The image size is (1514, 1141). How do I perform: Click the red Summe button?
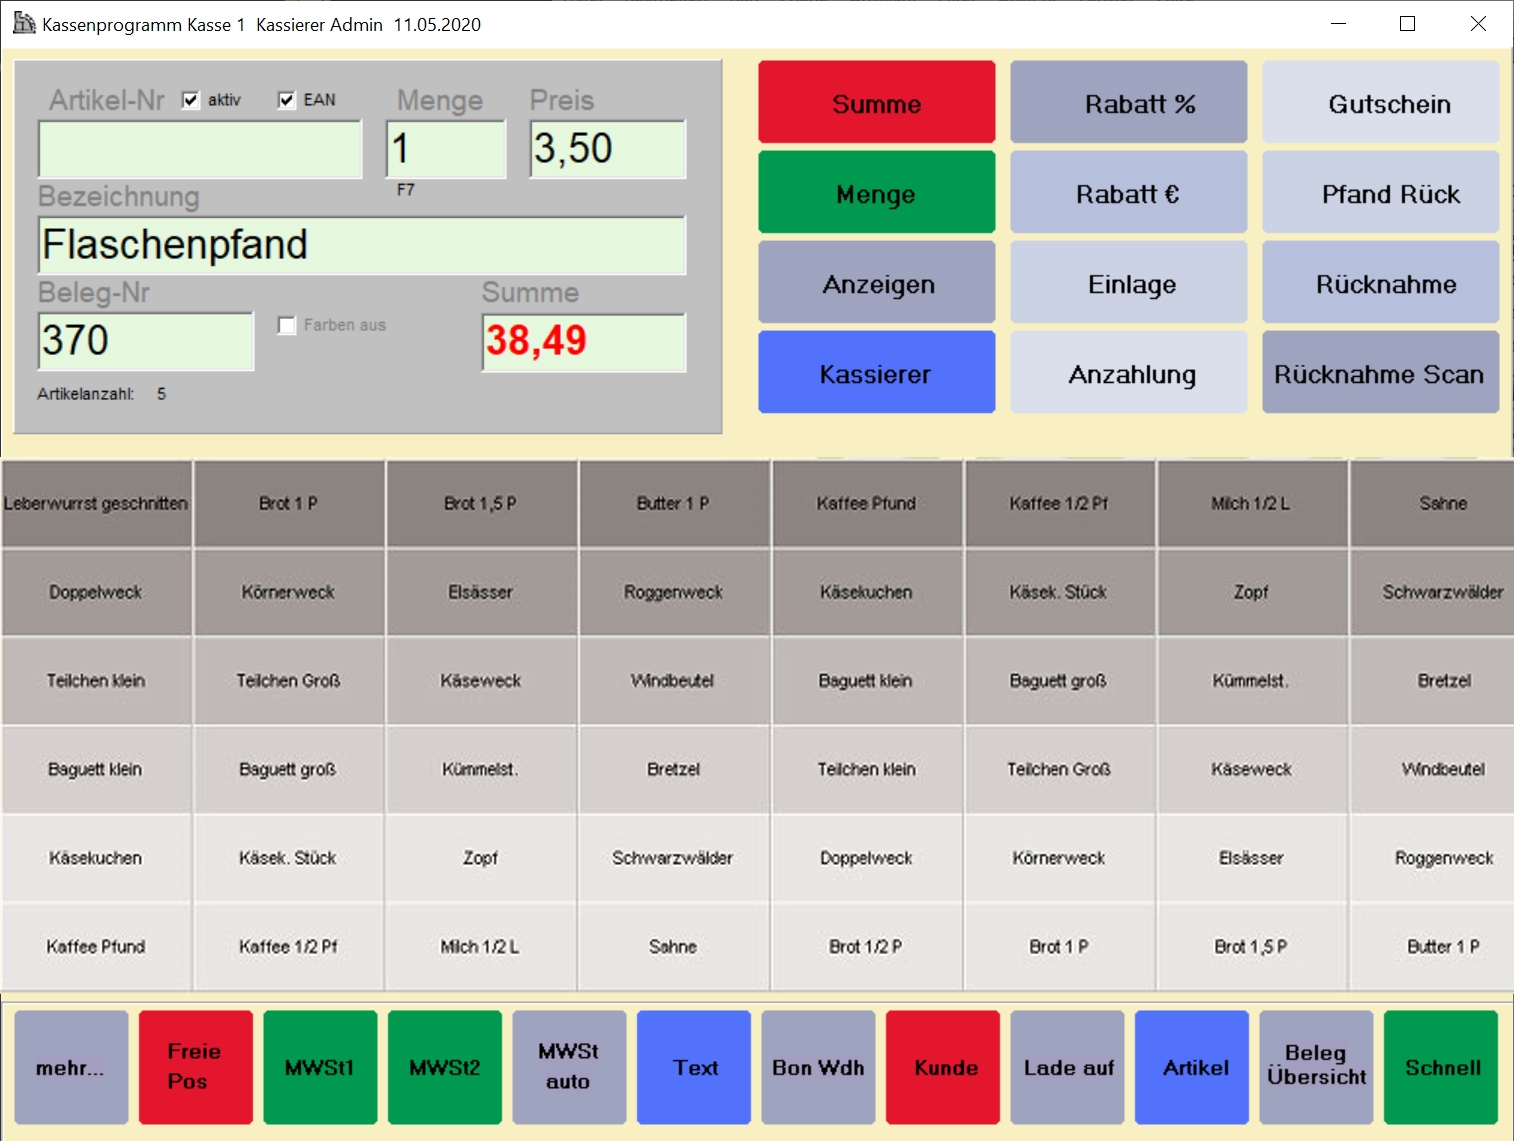876,103
